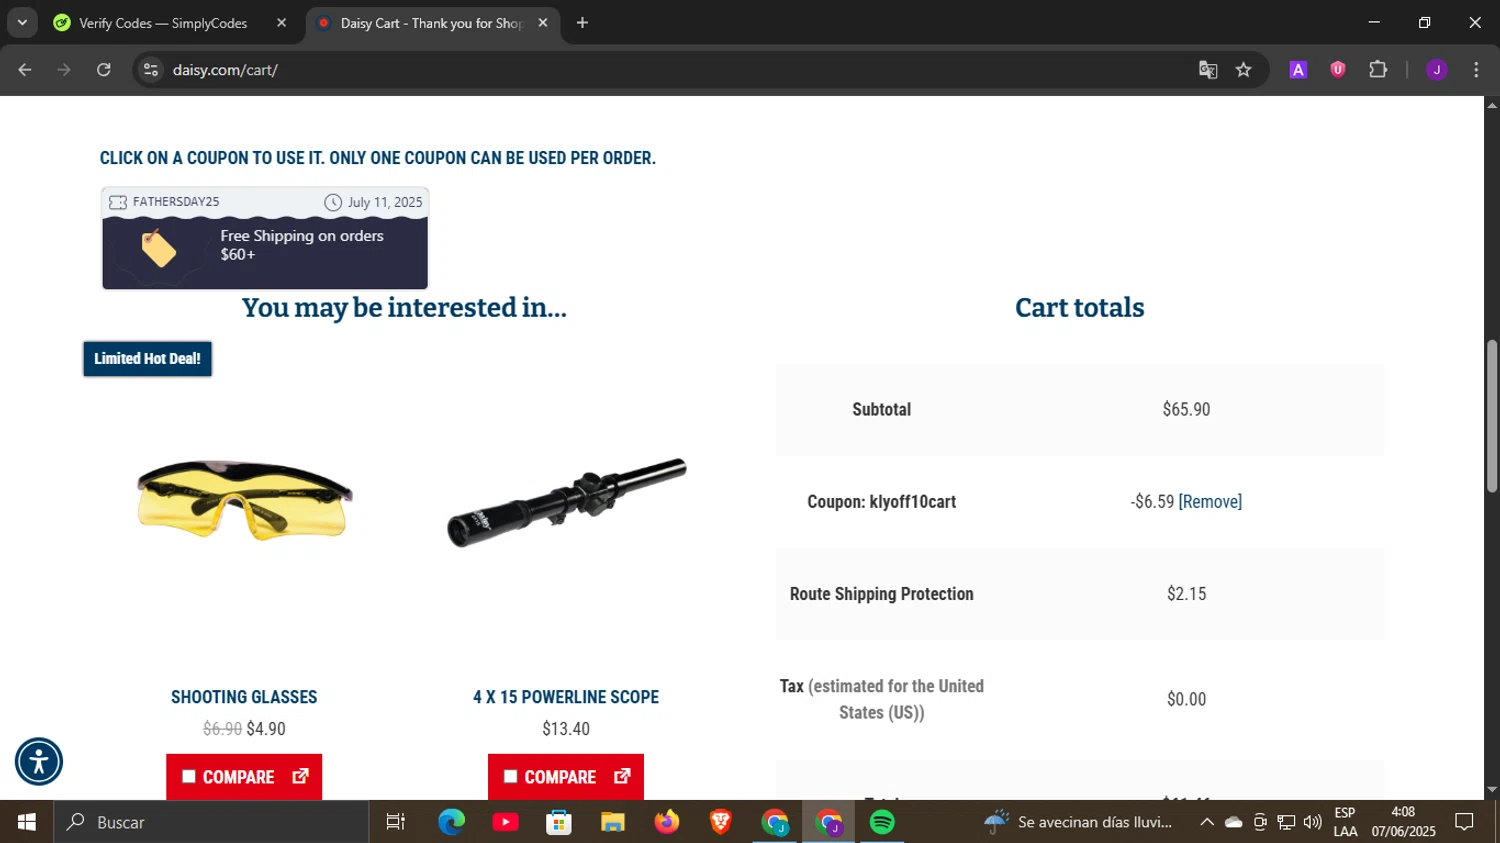Open the weather widget Se avecinan días lluvi...
The width and height of the screenshot is (1500, 843).
[x=1078, y=822]
